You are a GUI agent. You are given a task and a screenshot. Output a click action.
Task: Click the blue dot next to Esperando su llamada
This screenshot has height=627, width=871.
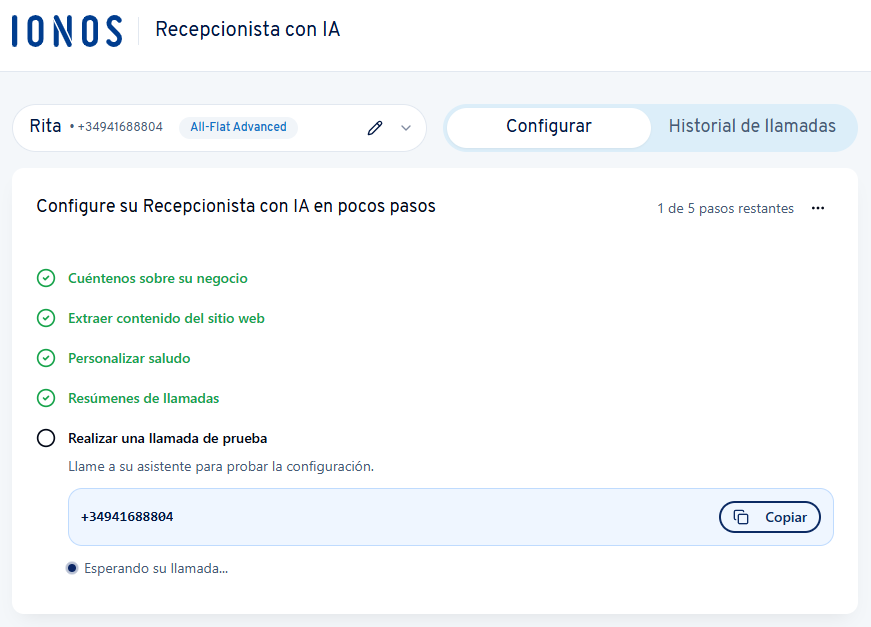(71, 567)
